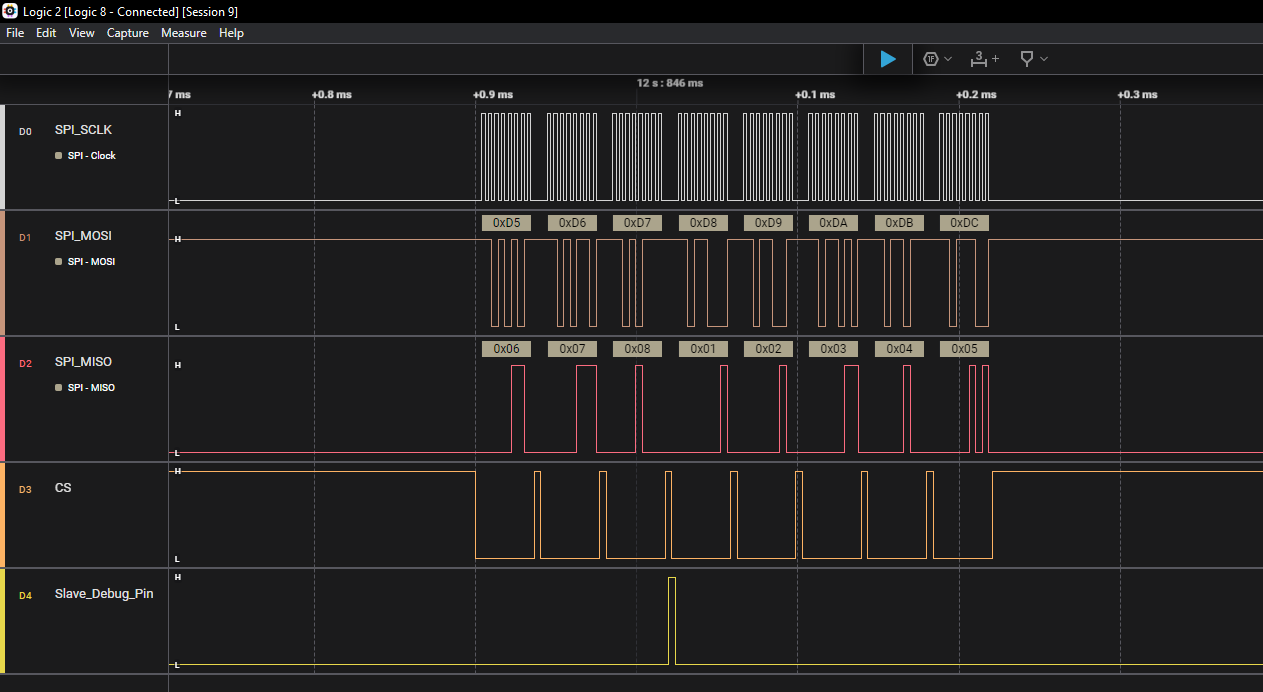Select the Slave_Debug_Pin channel label

point(104,594)
